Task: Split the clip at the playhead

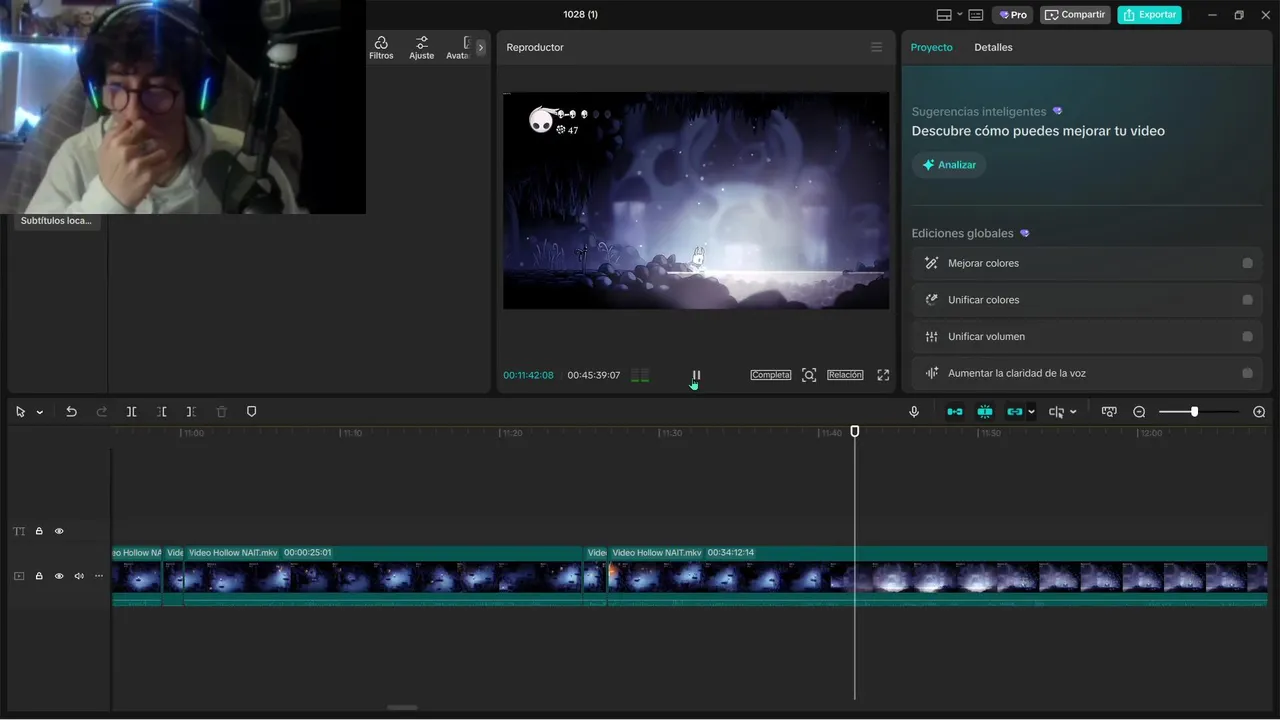Action: [x=131, y=412]
